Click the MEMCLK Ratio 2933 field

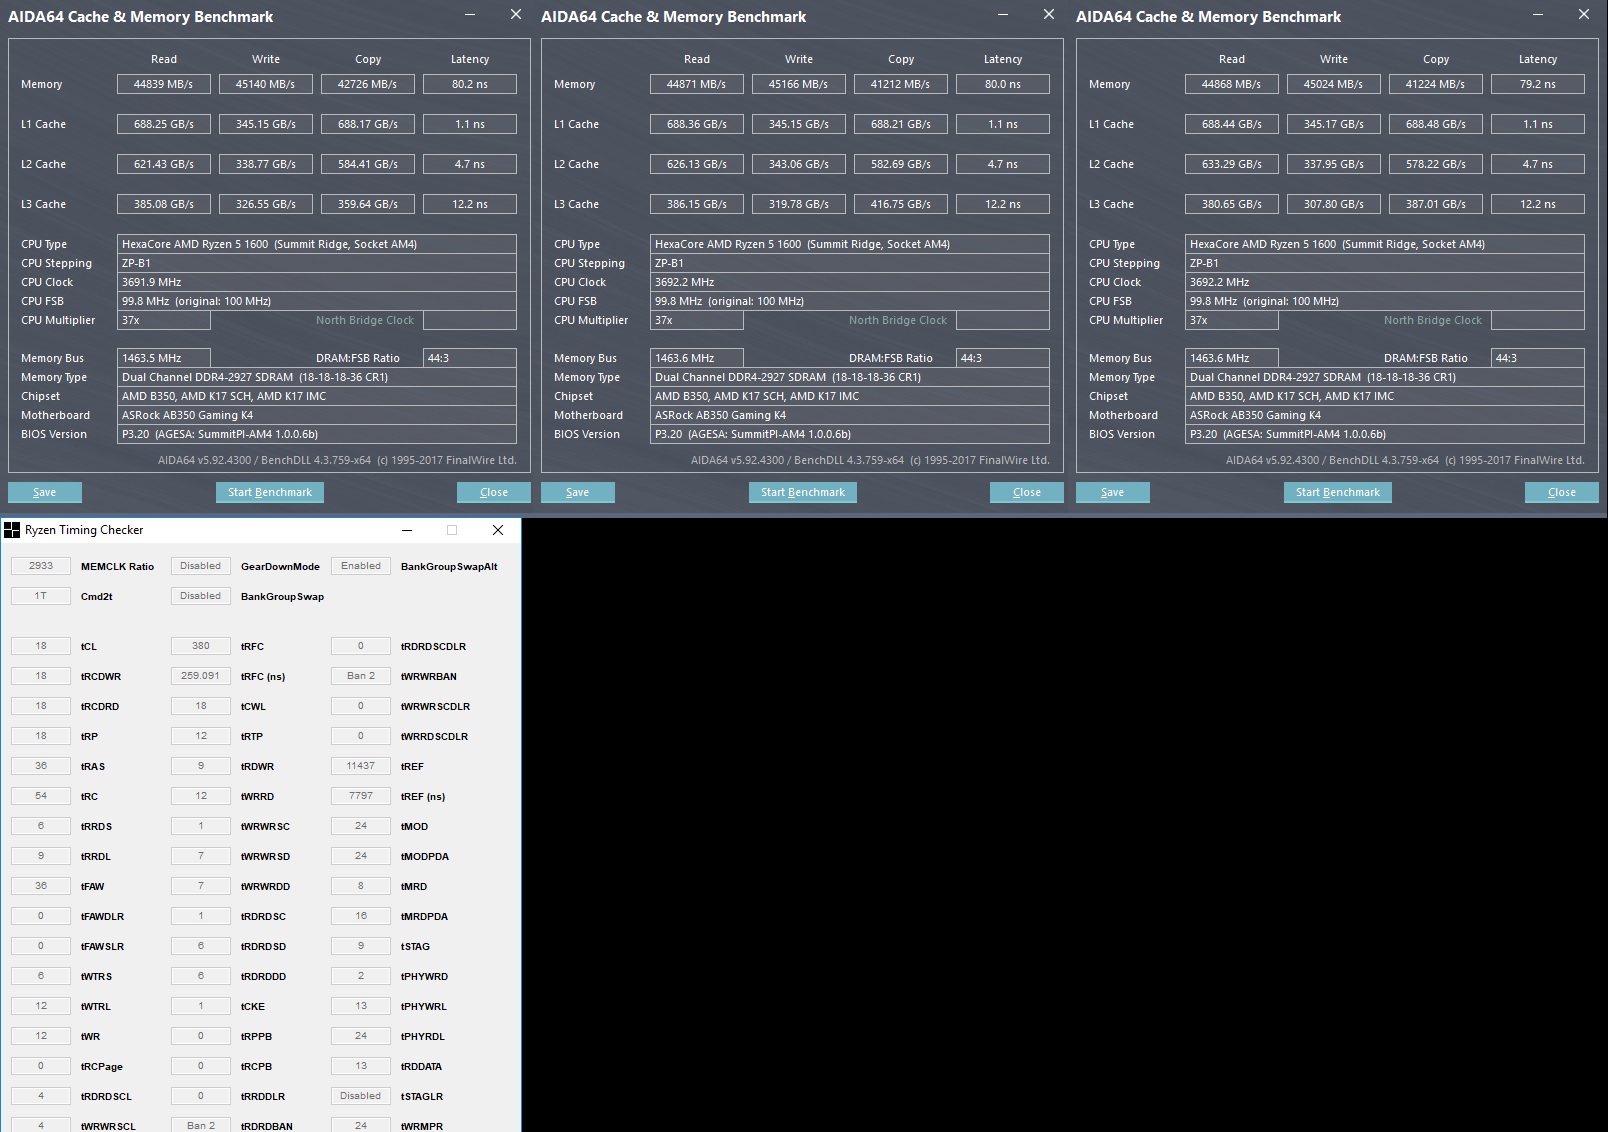tap(41, 566)
